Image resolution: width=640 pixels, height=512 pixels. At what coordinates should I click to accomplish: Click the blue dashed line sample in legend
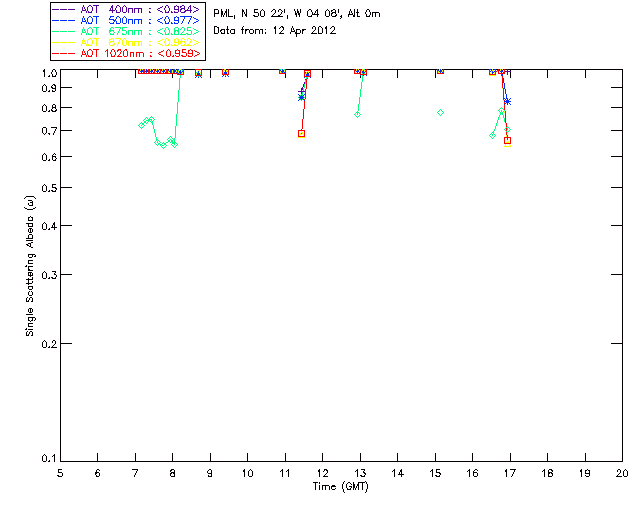pos(64,20)
